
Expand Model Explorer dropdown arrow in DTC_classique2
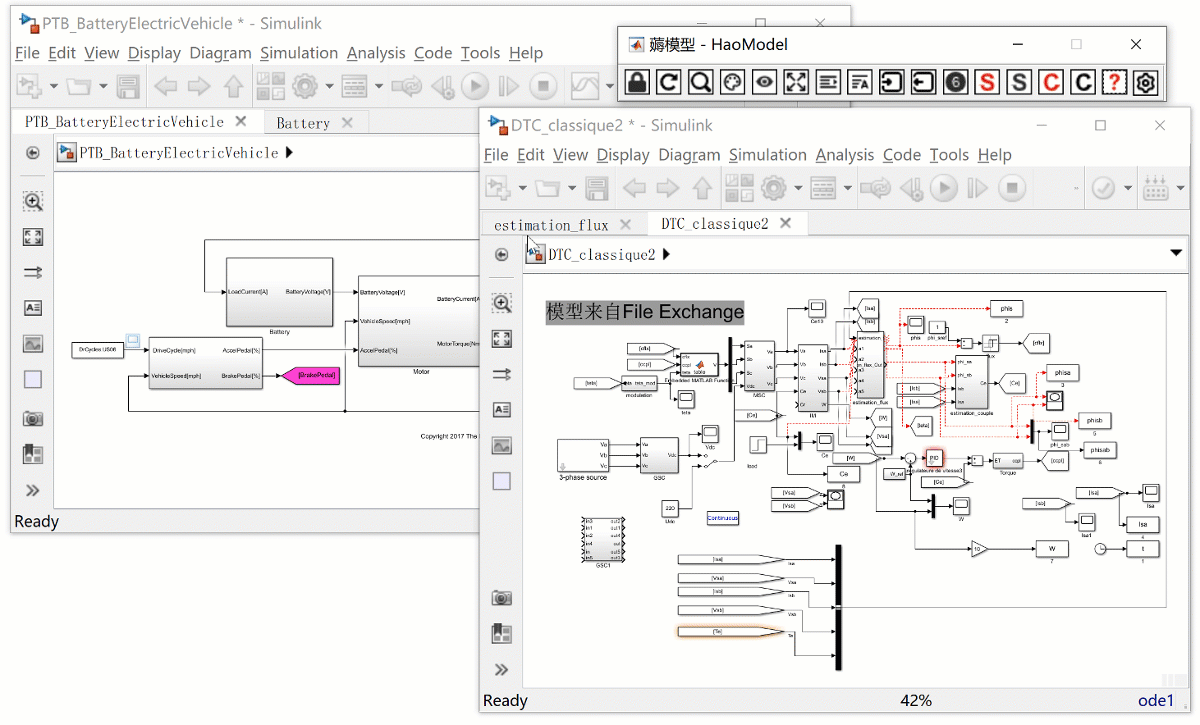coord(848,188)
